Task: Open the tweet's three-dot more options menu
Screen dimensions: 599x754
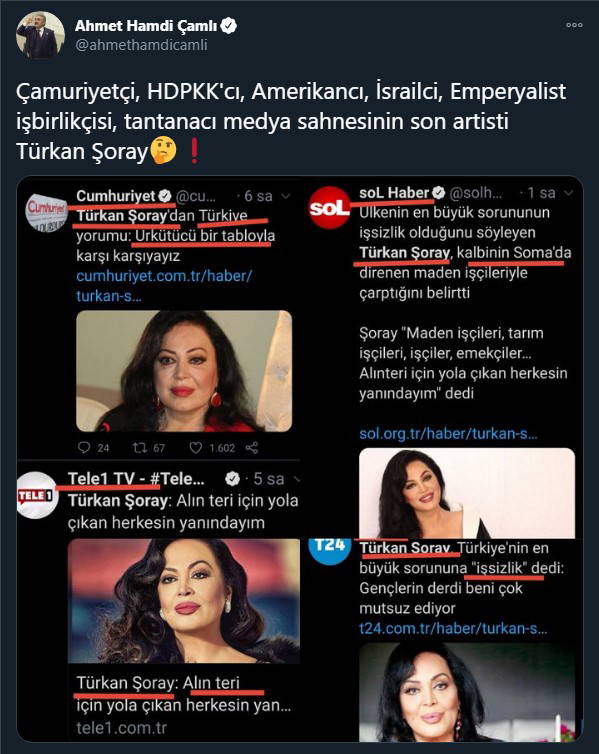Action: (x=574, y=25)
